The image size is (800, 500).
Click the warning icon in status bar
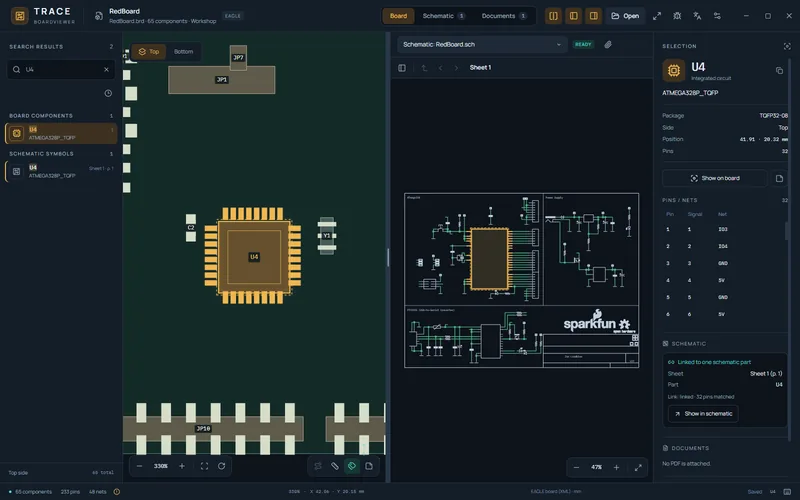click(x=117, y=492)
